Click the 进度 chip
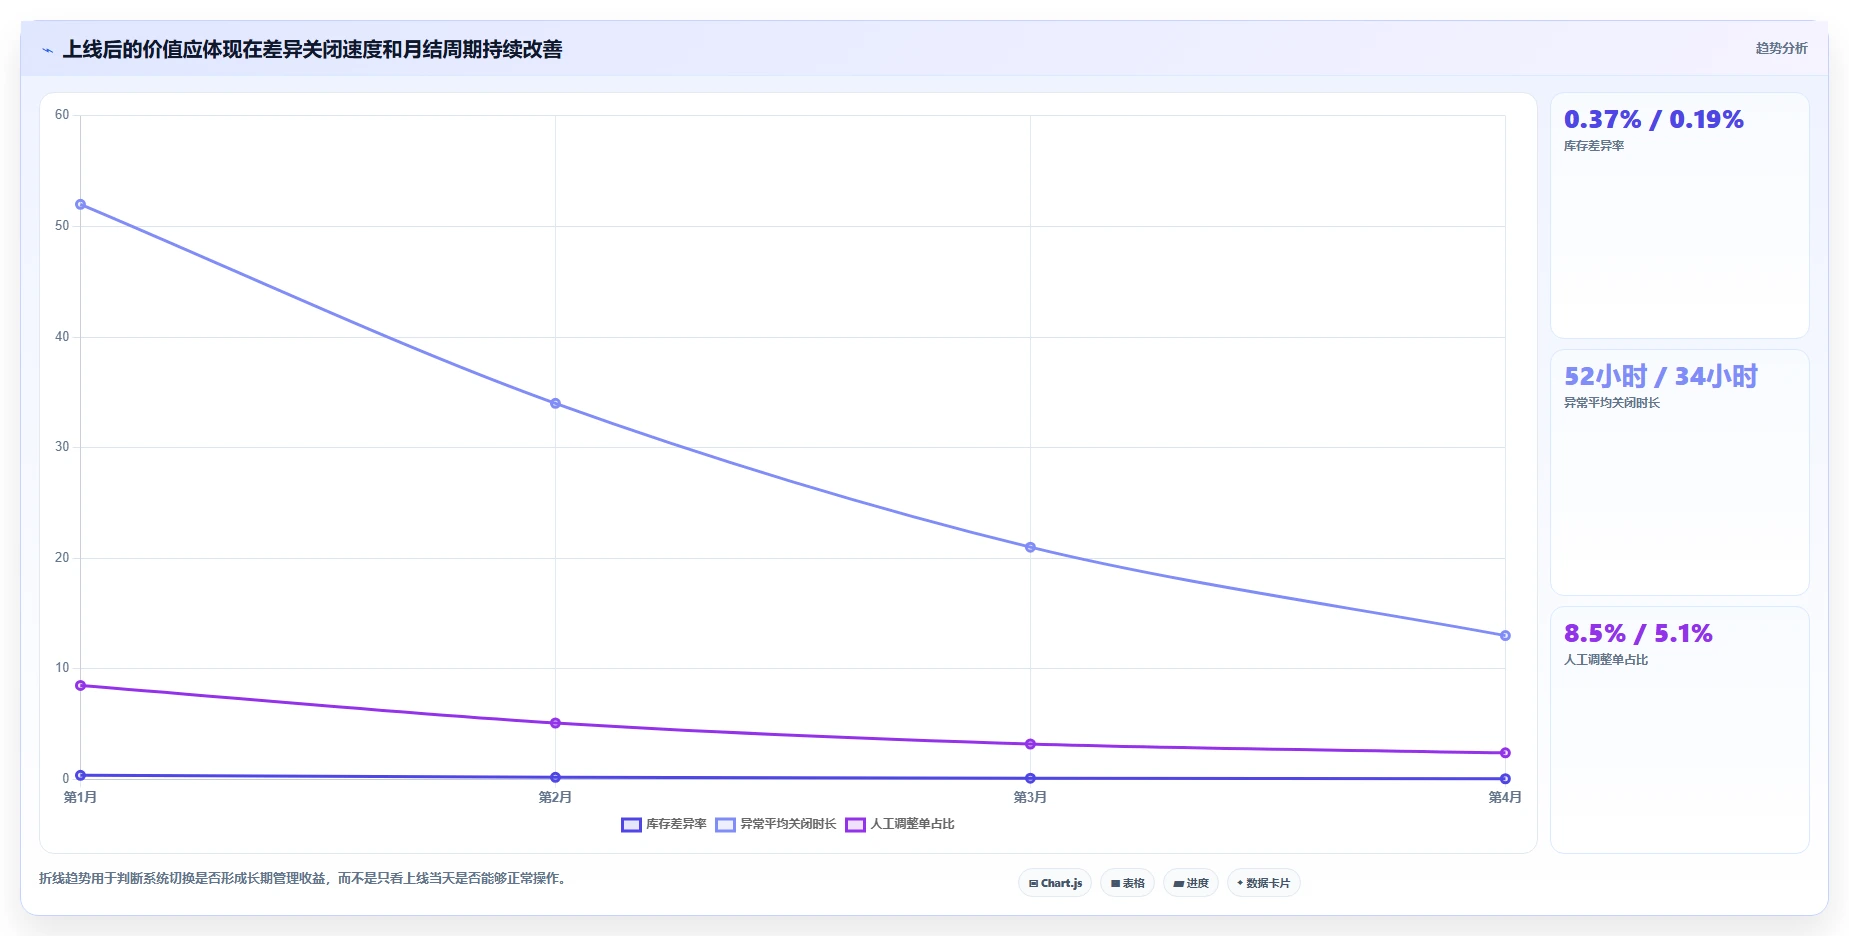This screenshot has width=1849, height=936. (1190, 883)
